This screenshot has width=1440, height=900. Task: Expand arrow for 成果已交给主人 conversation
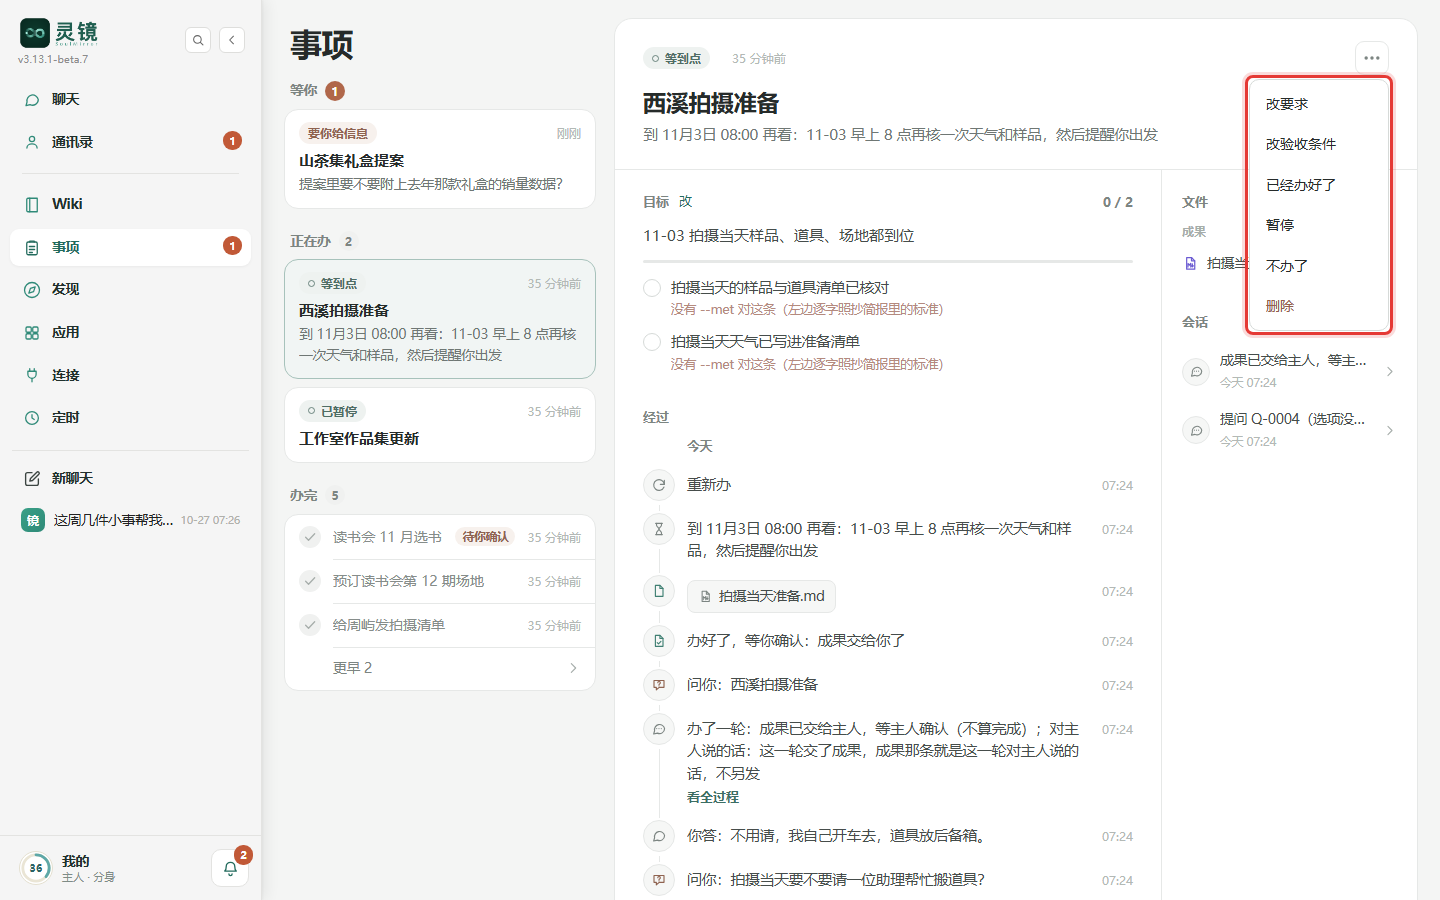pyautogui.click(x=1390, y=372)
